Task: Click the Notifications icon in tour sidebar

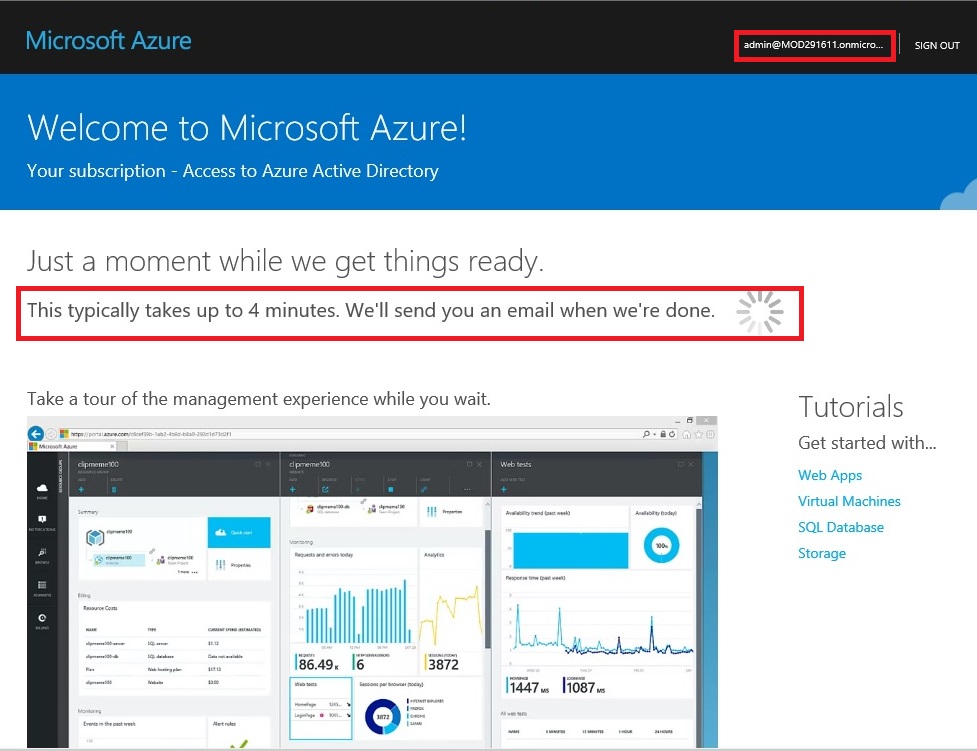Action: 42,522
